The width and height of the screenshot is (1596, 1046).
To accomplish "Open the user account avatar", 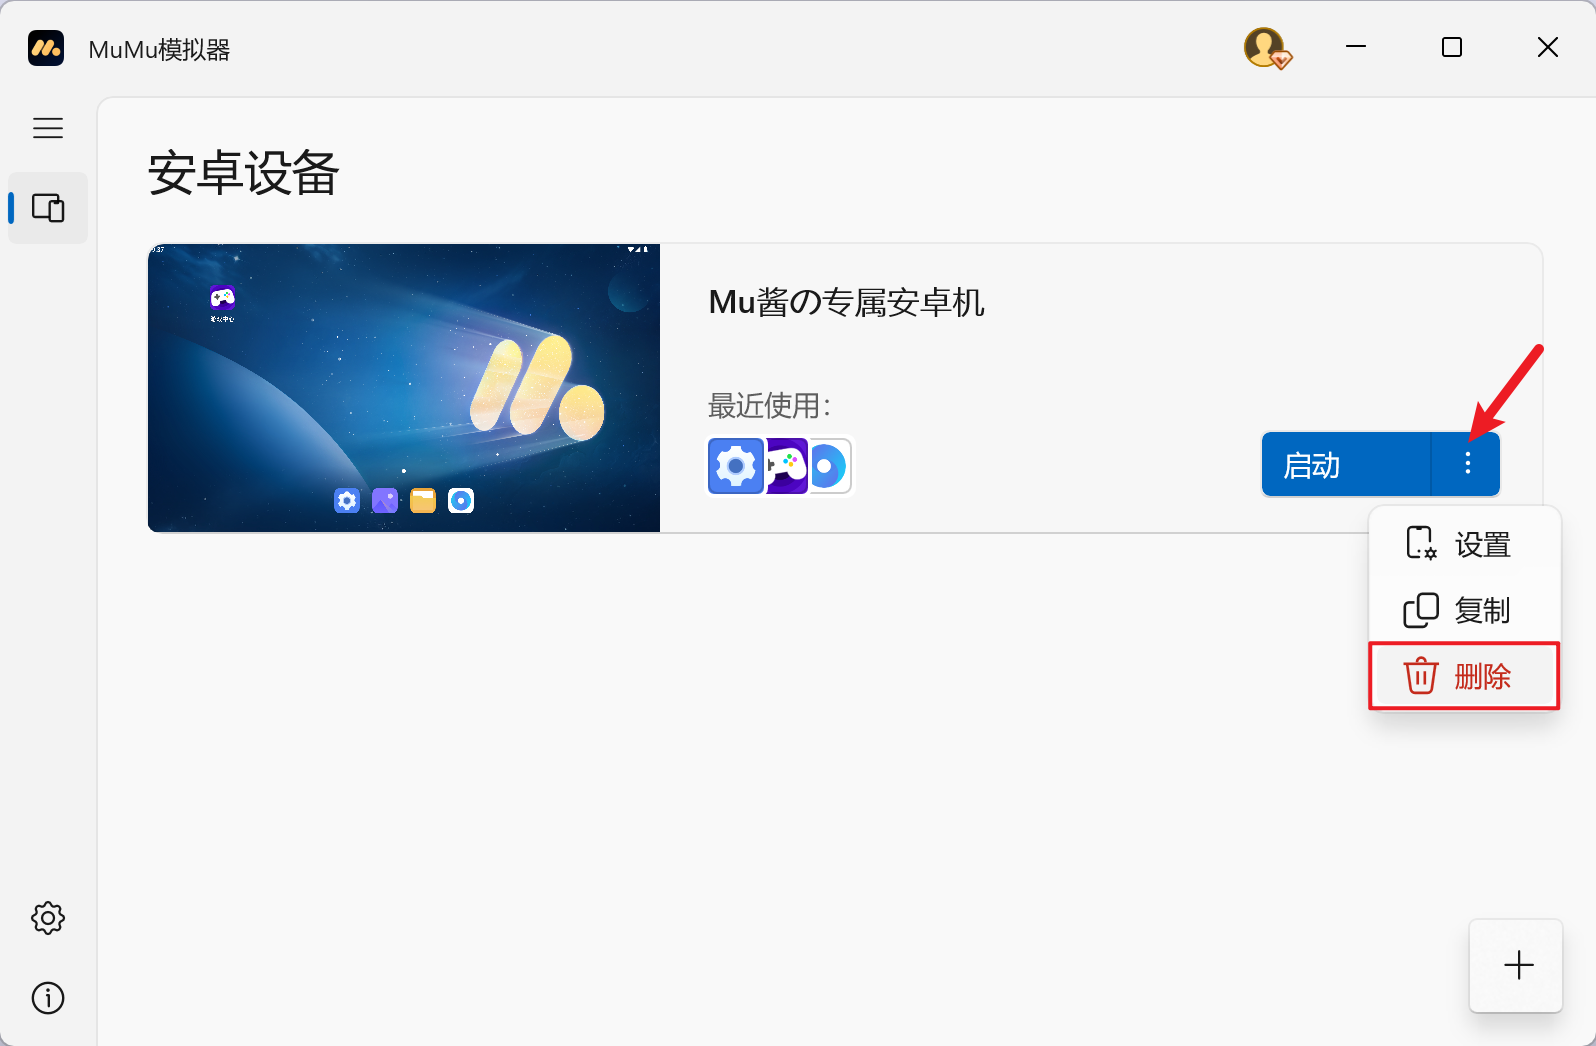I will click(x=1267, y=48).
